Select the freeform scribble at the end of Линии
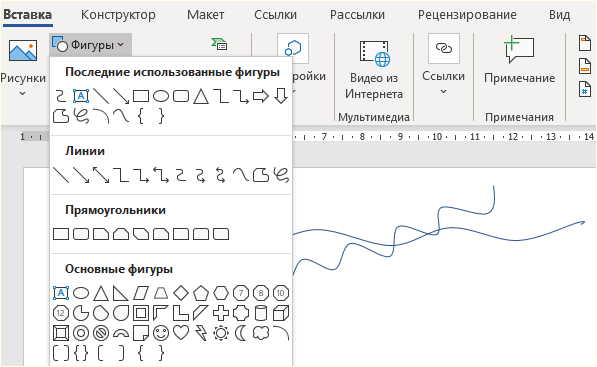This screenshot has width=597, height=367. pos(281,175)
